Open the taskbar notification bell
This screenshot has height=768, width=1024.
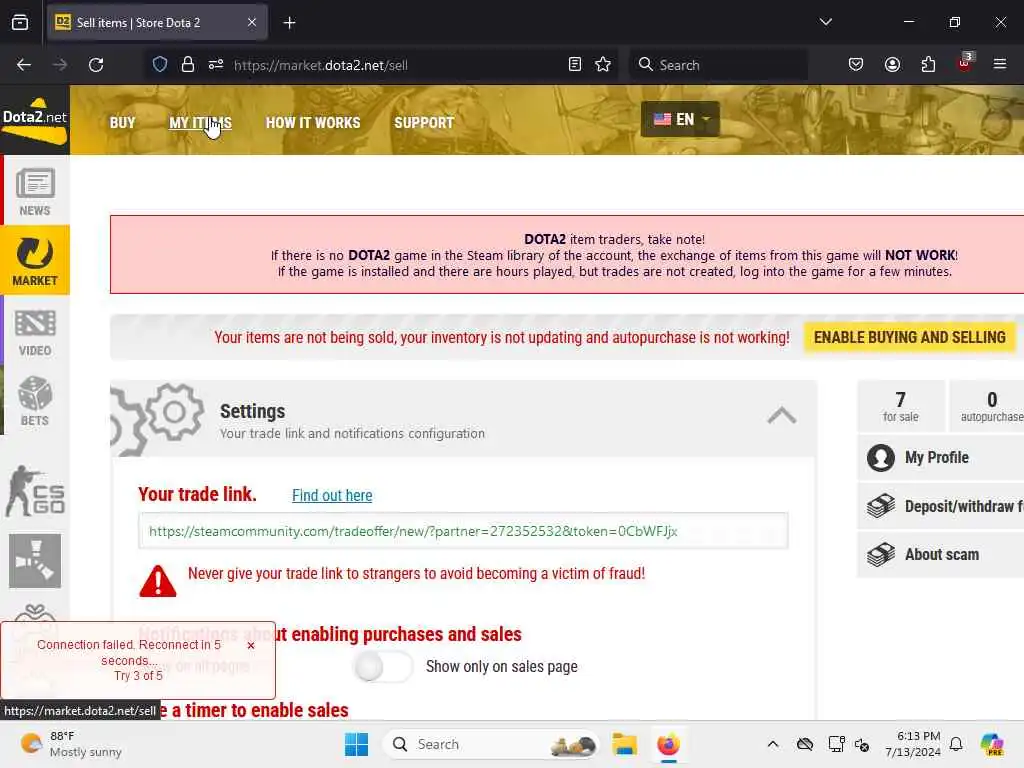click(x=956, y=744)
